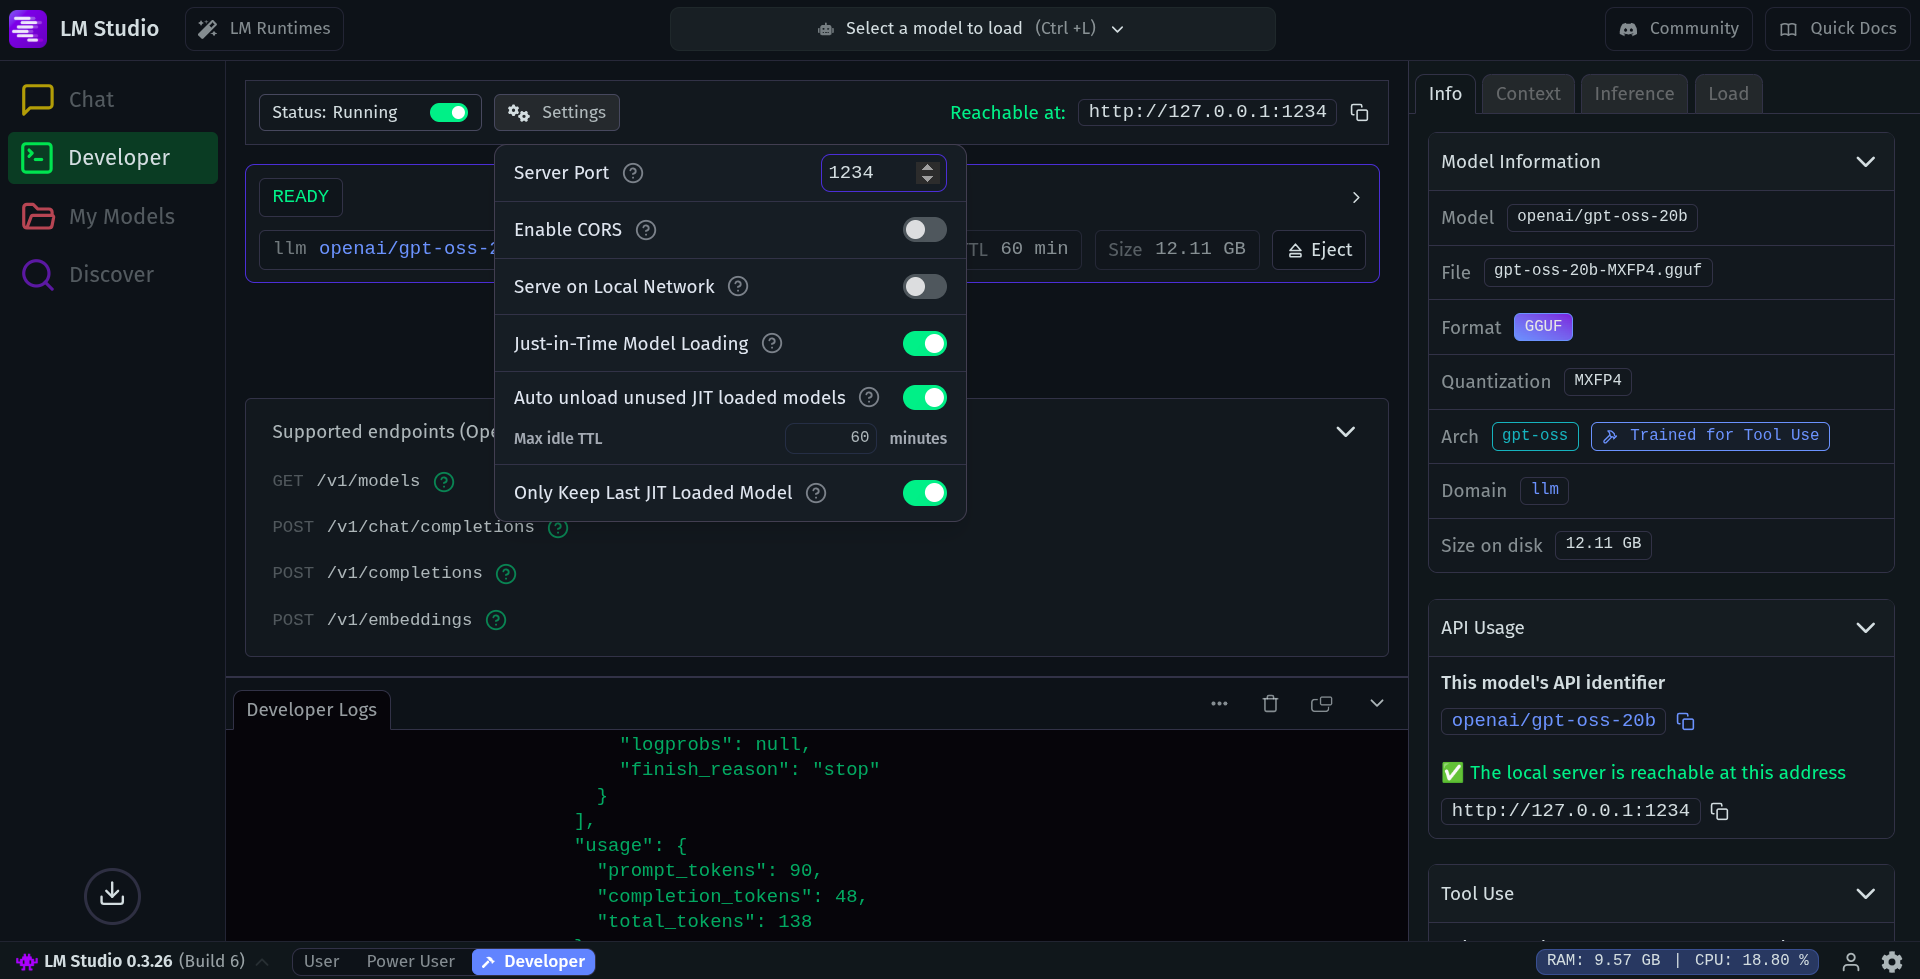The width and height of the screenshot is (1920, 979).
Task: Copy the model's API identifier openai/gpt-oss-20b
Action: [1686, 721]
